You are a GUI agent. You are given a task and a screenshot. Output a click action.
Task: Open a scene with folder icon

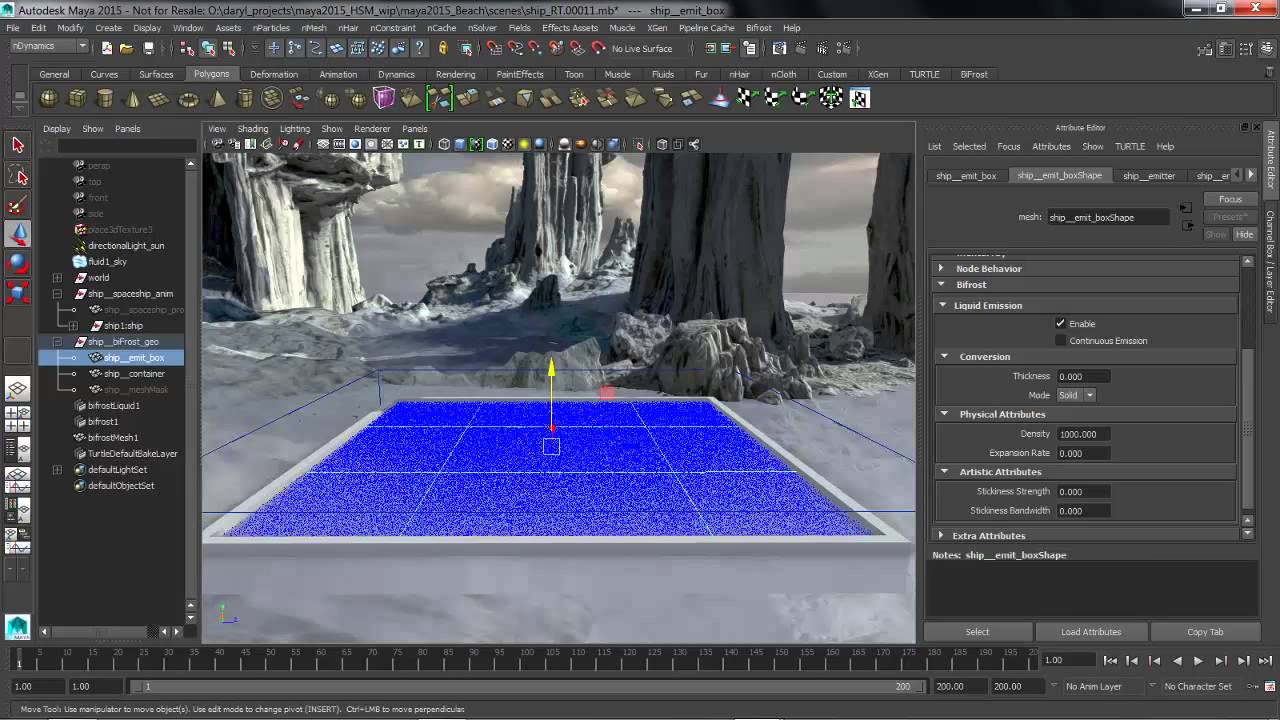point(127,48)
